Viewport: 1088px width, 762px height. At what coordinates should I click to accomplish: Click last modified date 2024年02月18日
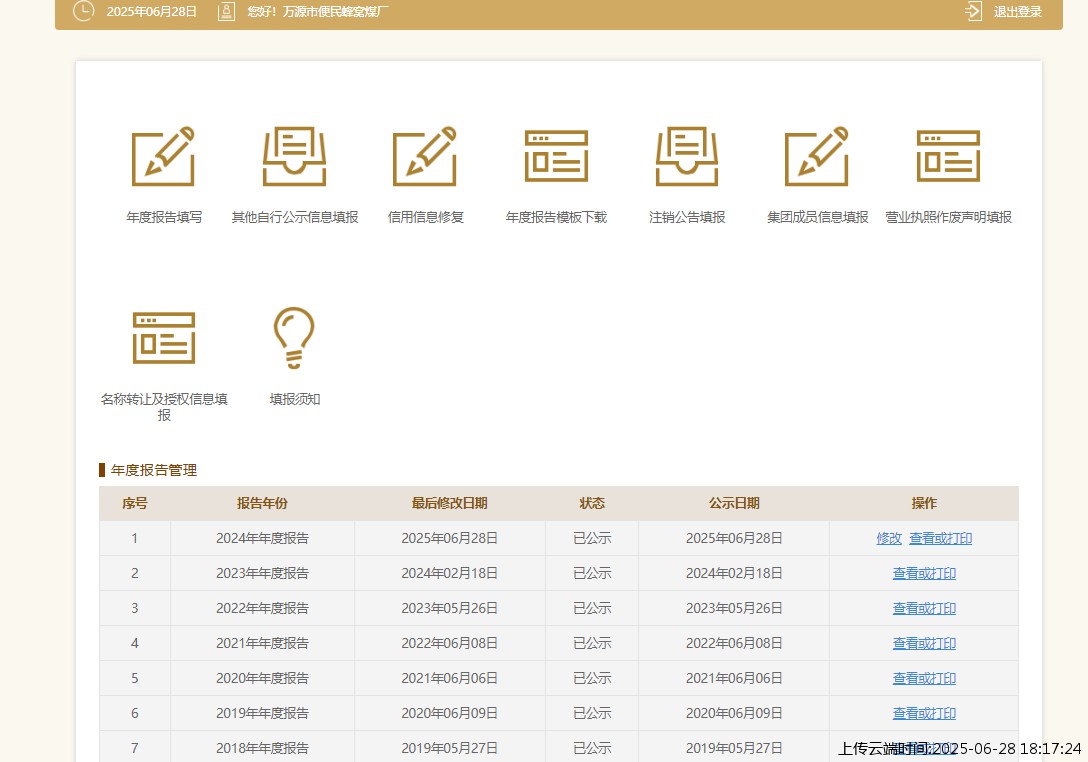coord(450,573)
